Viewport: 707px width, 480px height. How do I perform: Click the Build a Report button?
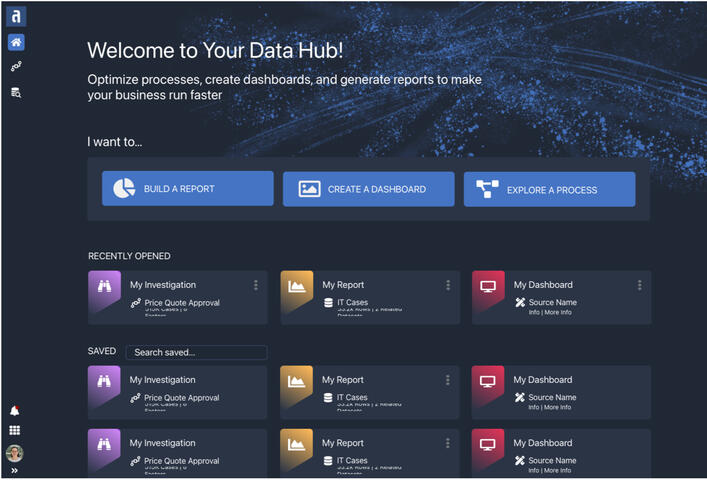[x=187, y=189]
